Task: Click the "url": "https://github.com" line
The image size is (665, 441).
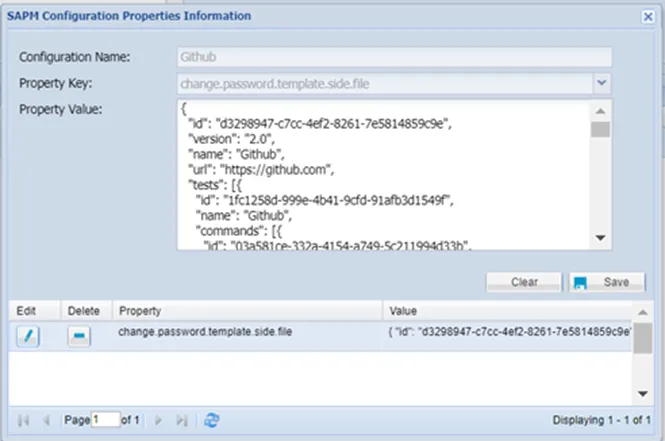Action: click(261, 170)
